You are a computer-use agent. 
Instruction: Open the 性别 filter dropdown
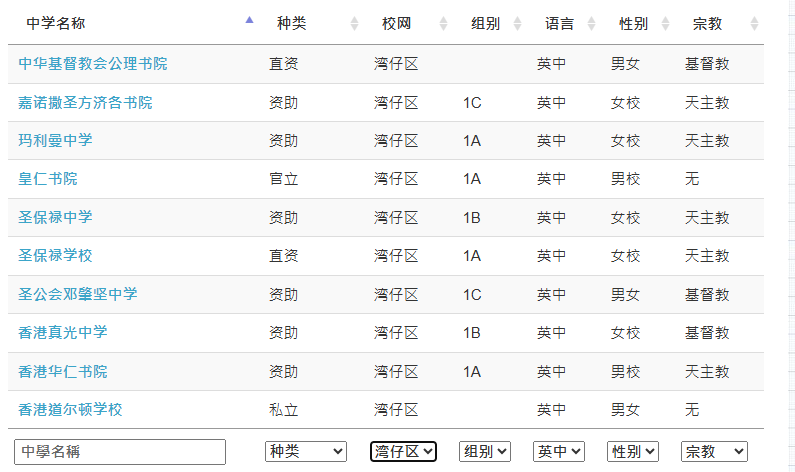point(633,451)
